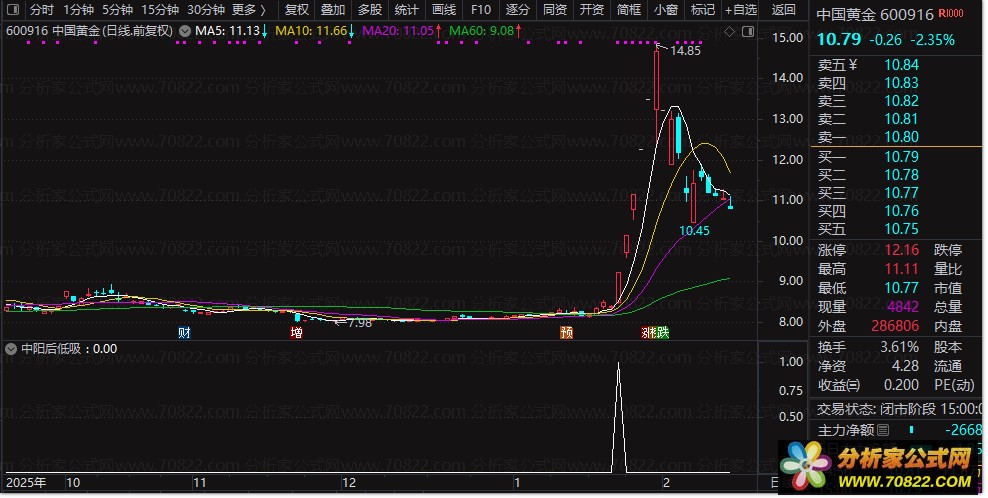
Task: Click the diamond marker icon above chart
Action: [730, 32]
